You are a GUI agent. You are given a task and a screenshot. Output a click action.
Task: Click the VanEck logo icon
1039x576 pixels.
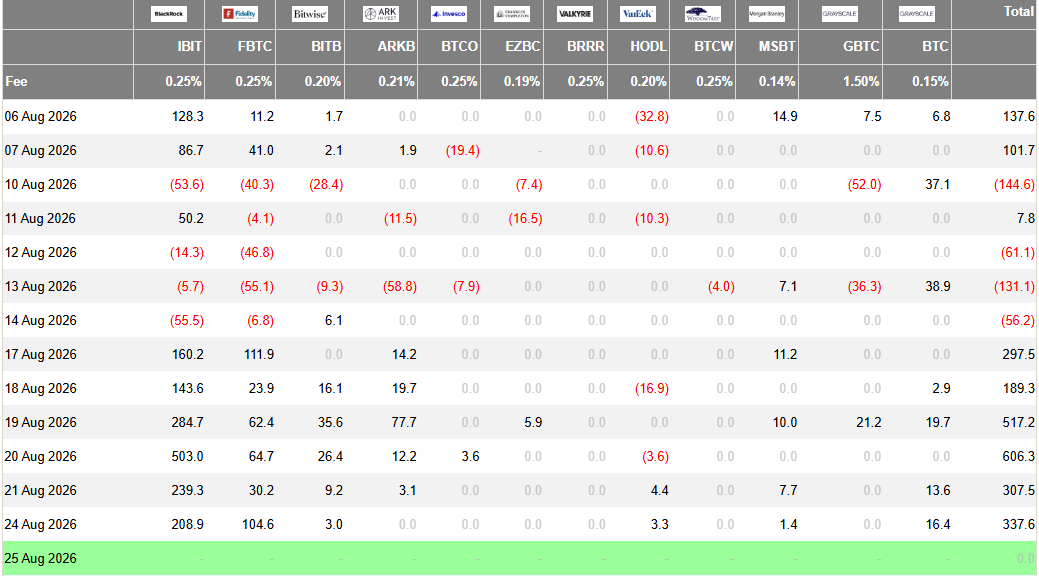638,14
